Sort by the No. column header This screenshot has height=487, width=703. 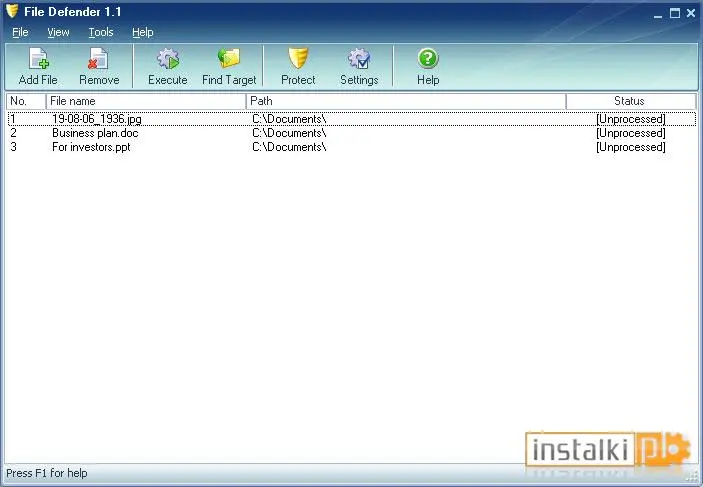click(26, 101)
